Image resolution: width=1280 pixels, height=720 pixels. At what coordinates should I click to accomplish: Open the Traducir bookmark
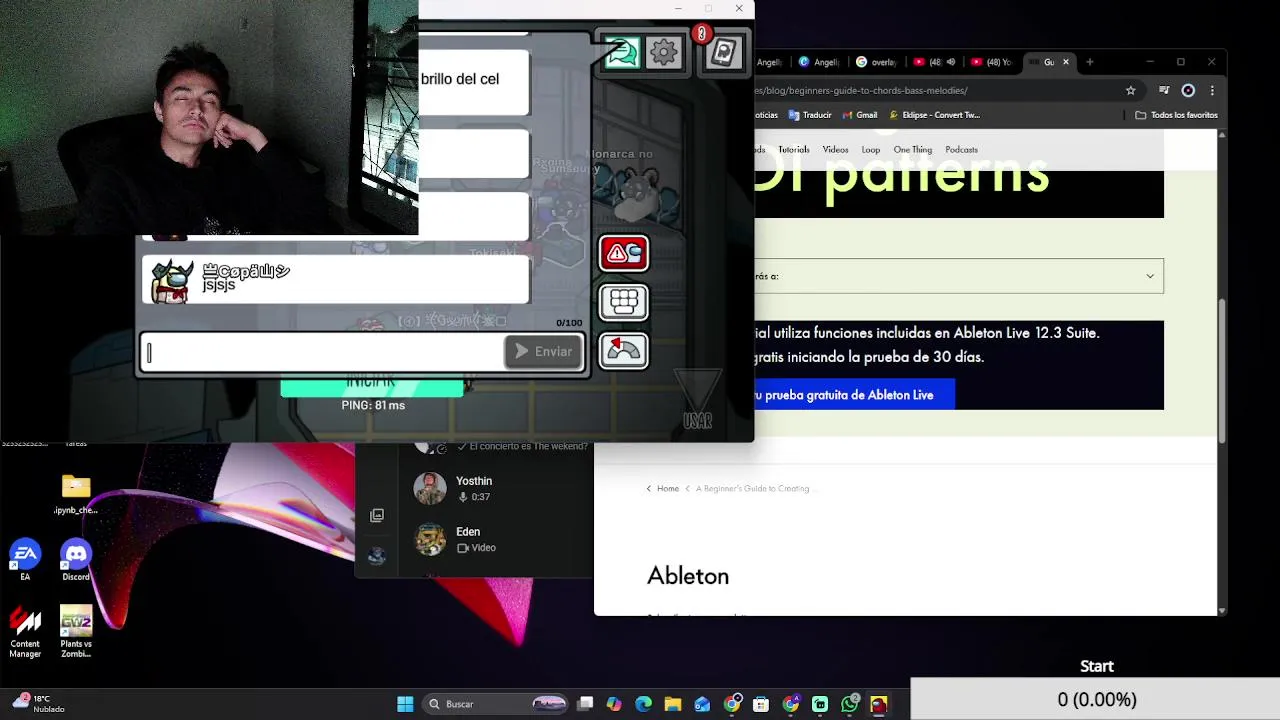[810, 115]
